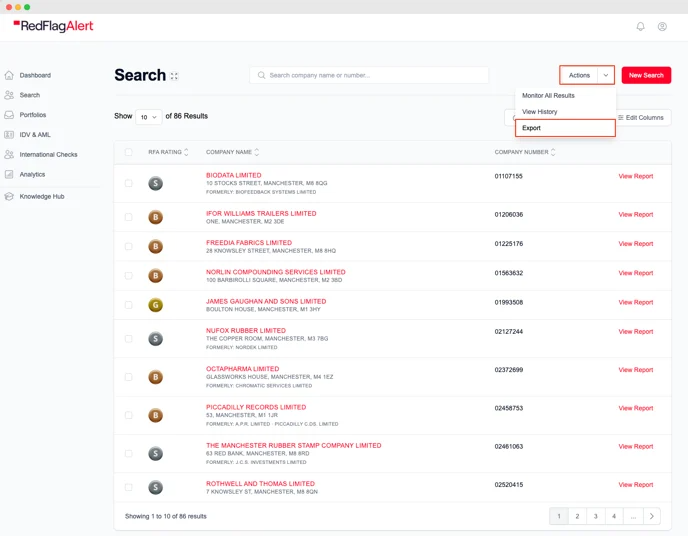Image resolution: width=688 pixels, height=536 pixels.
Task: Click the Actions button
Action: 579,75
